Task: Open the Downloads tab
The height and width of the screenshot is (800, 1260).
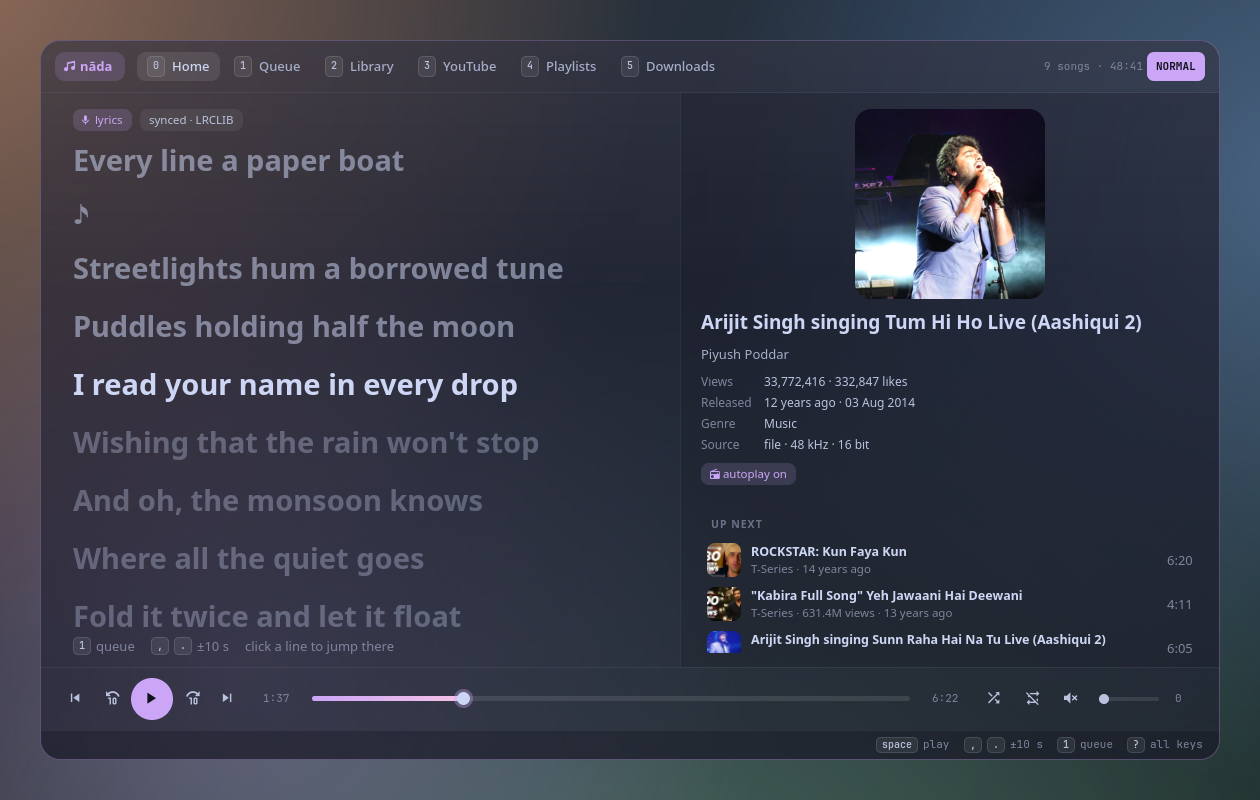Action: click(668, 66)
